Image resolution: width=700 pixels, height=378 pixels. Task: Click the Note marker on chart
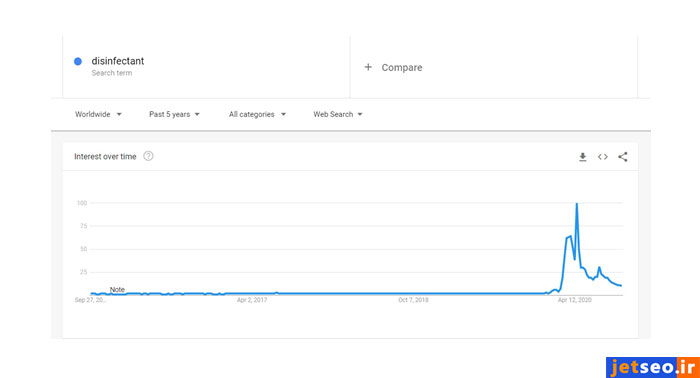coord(117,290)
